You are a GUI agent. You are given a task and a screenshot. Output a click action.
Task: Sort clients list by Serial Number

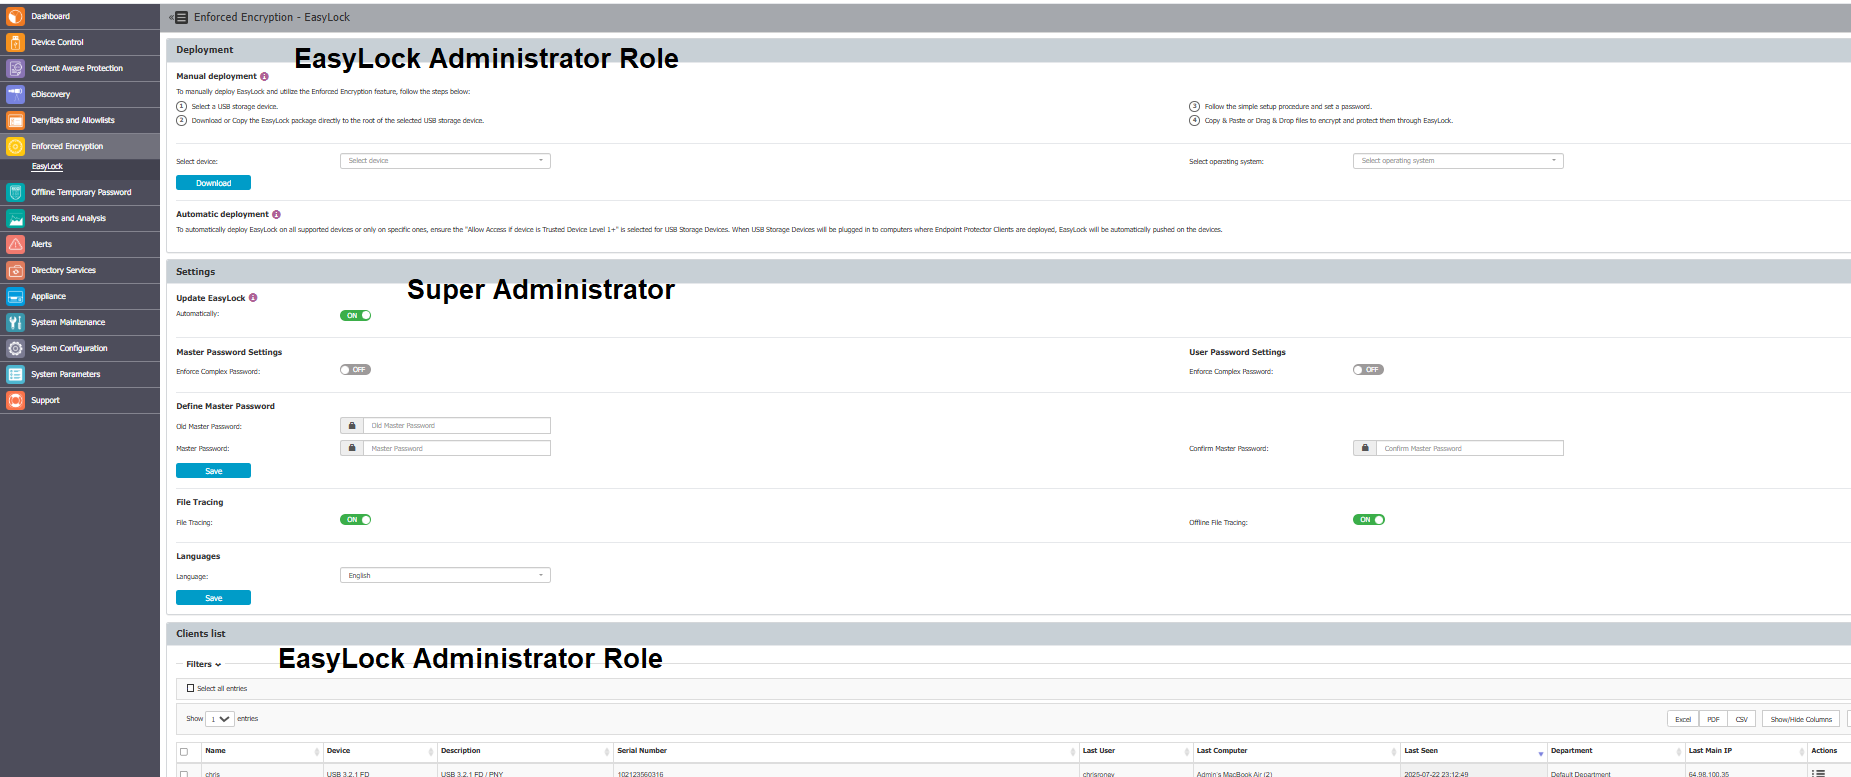(x=844, y=751)
